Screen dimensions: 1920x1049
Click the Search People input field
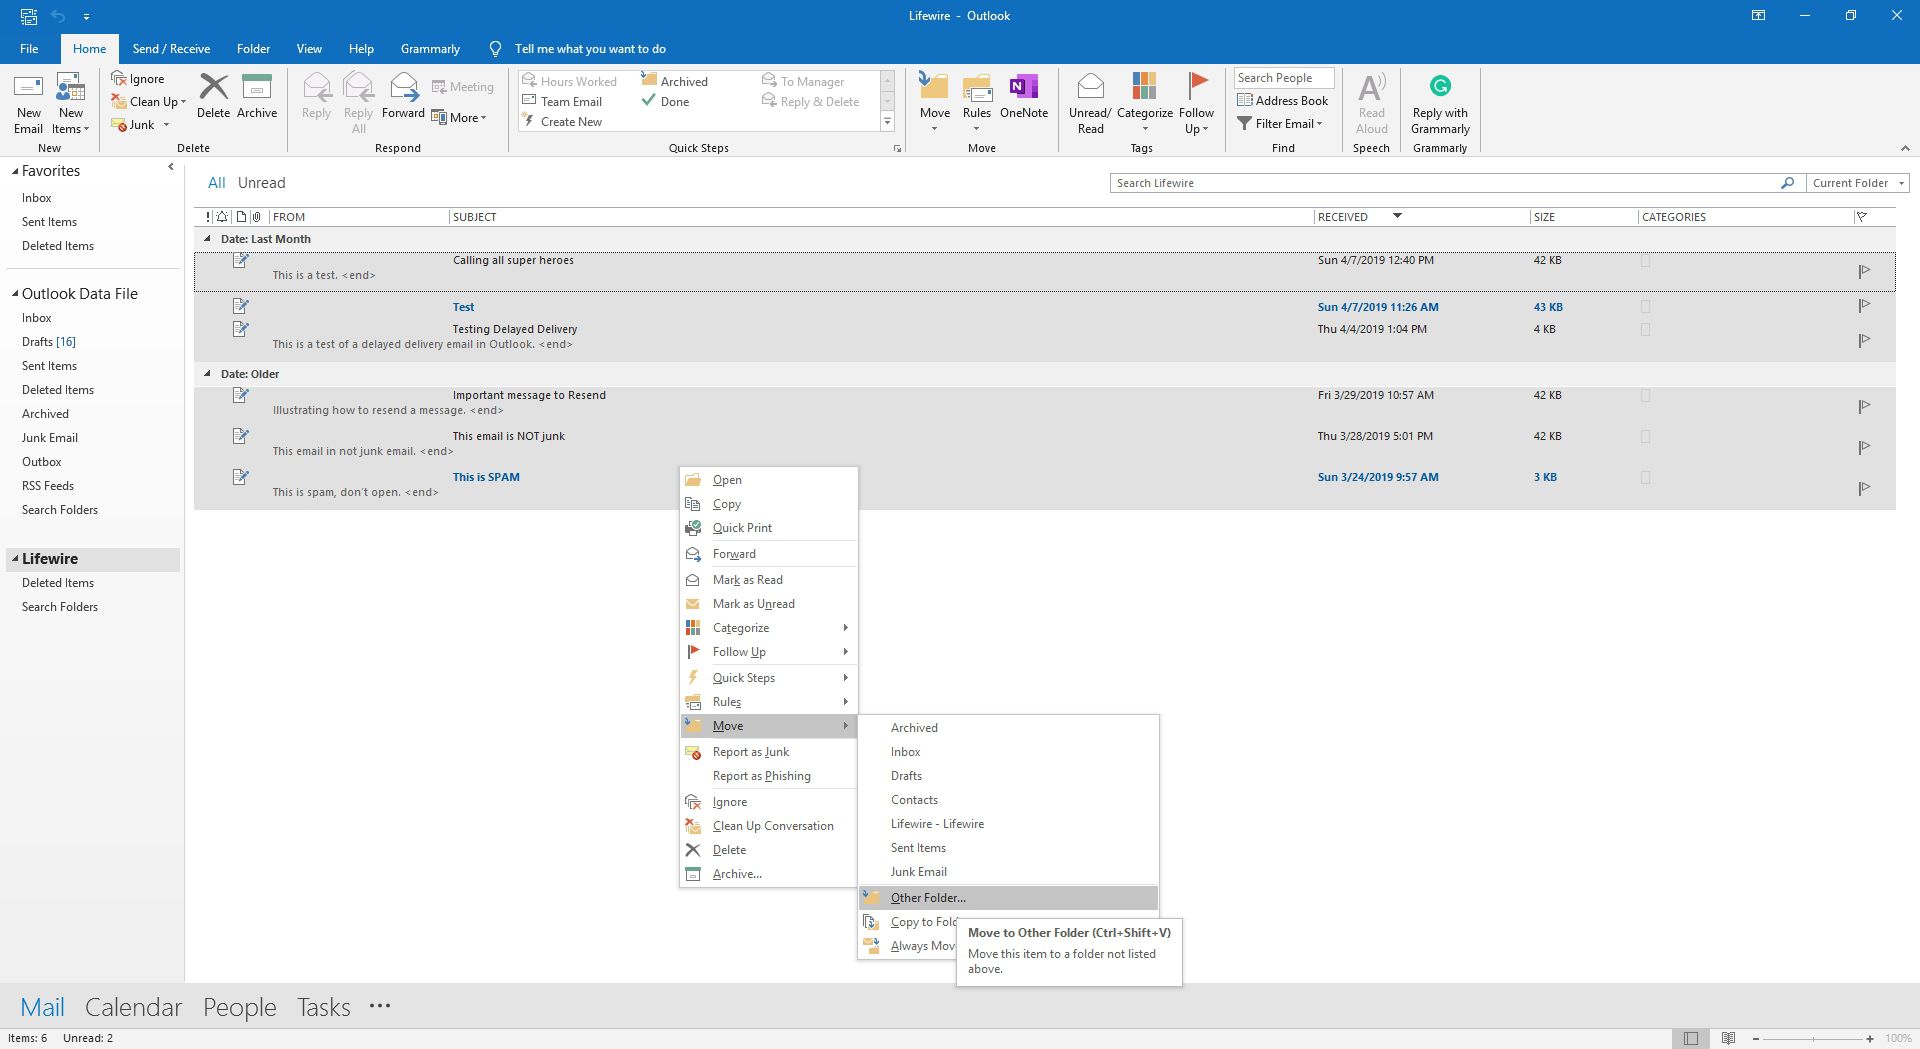[1284, 78]
